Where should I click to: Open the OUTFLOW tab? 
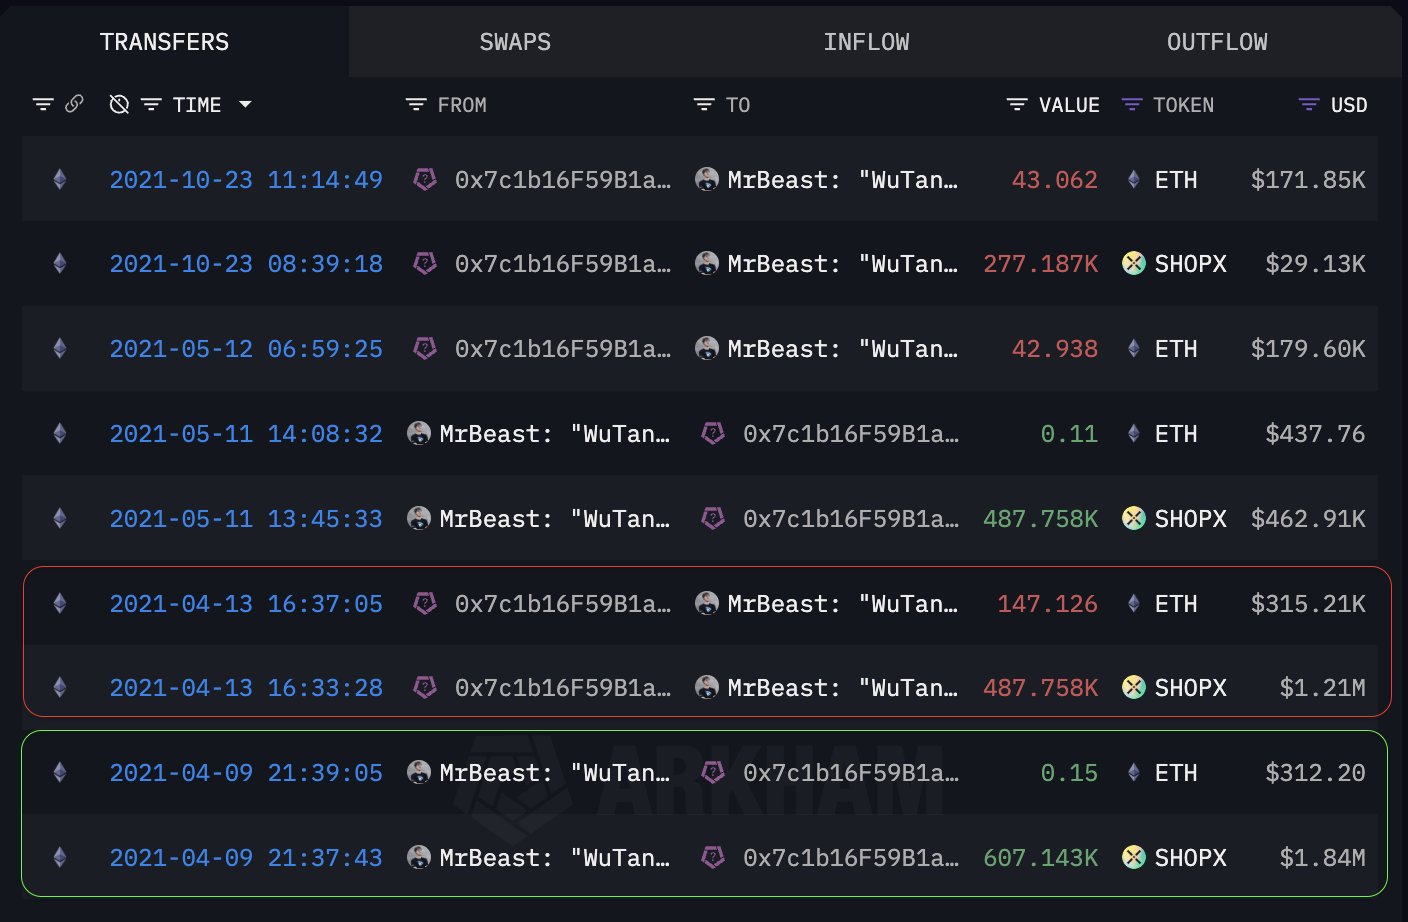pyautogui.click(x=1217, y=42)
